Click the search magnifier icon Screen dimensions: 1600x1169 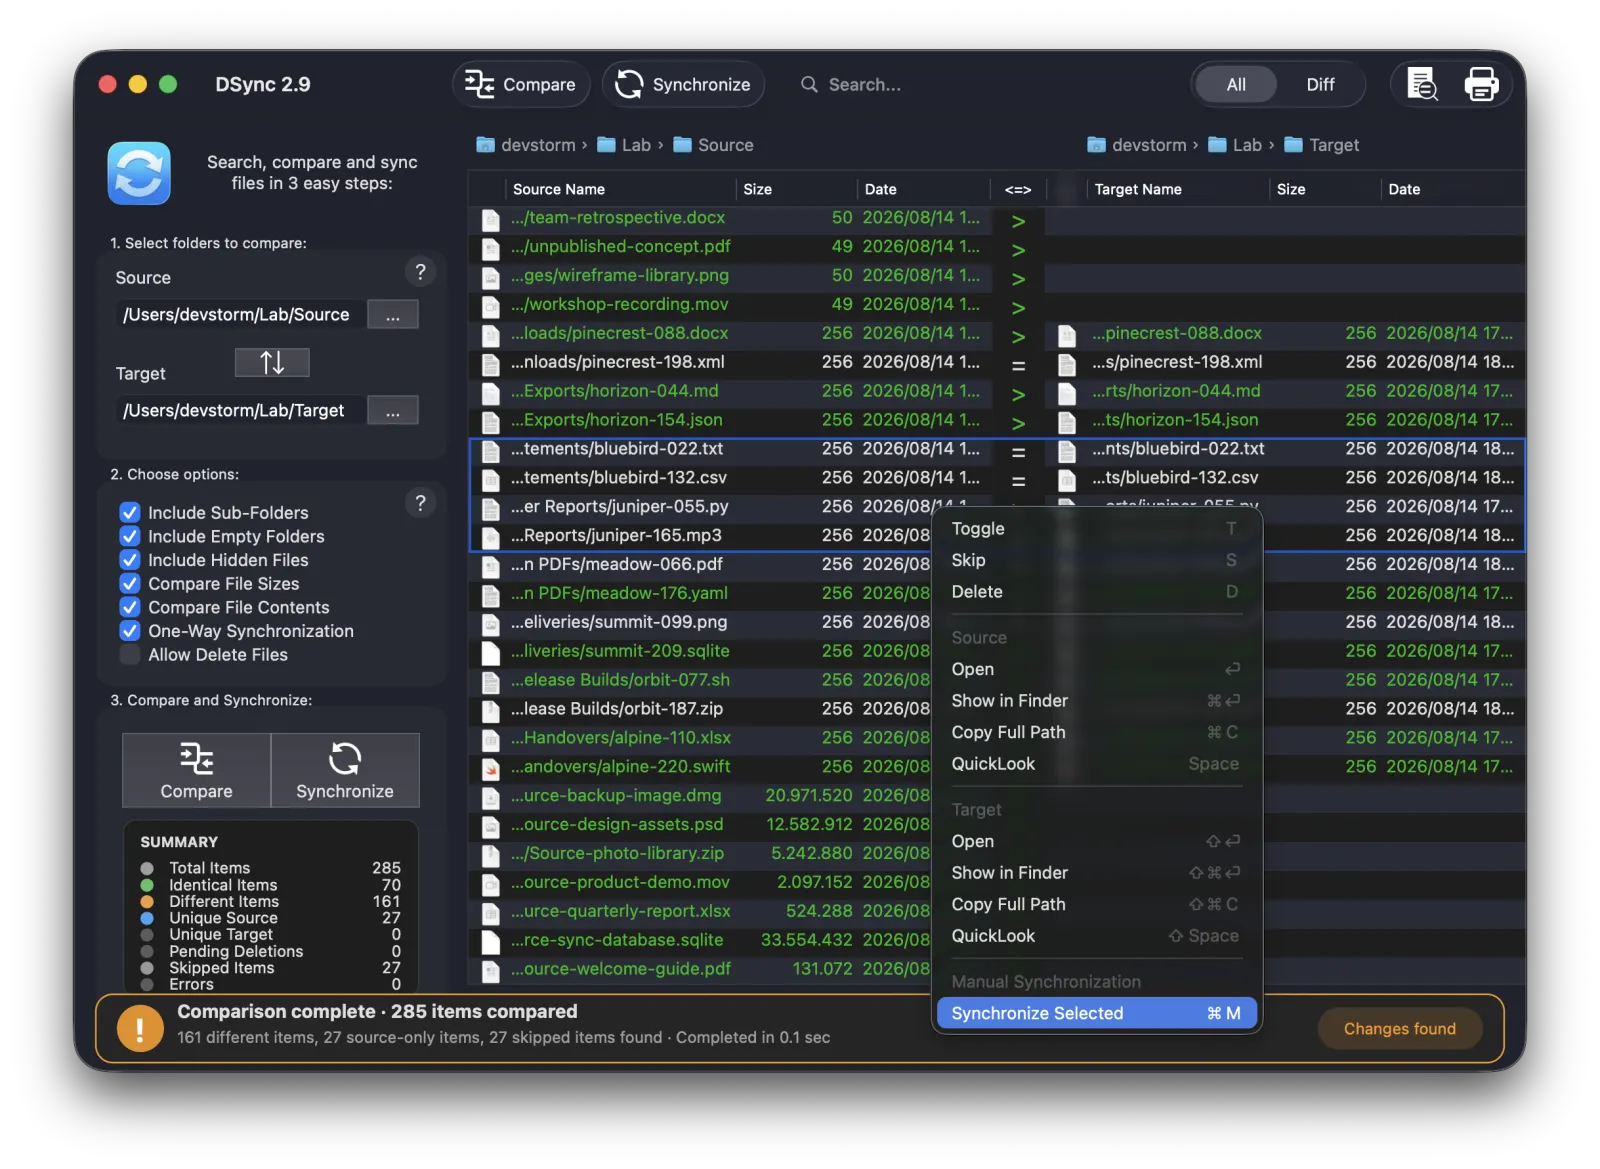(809, 85)
